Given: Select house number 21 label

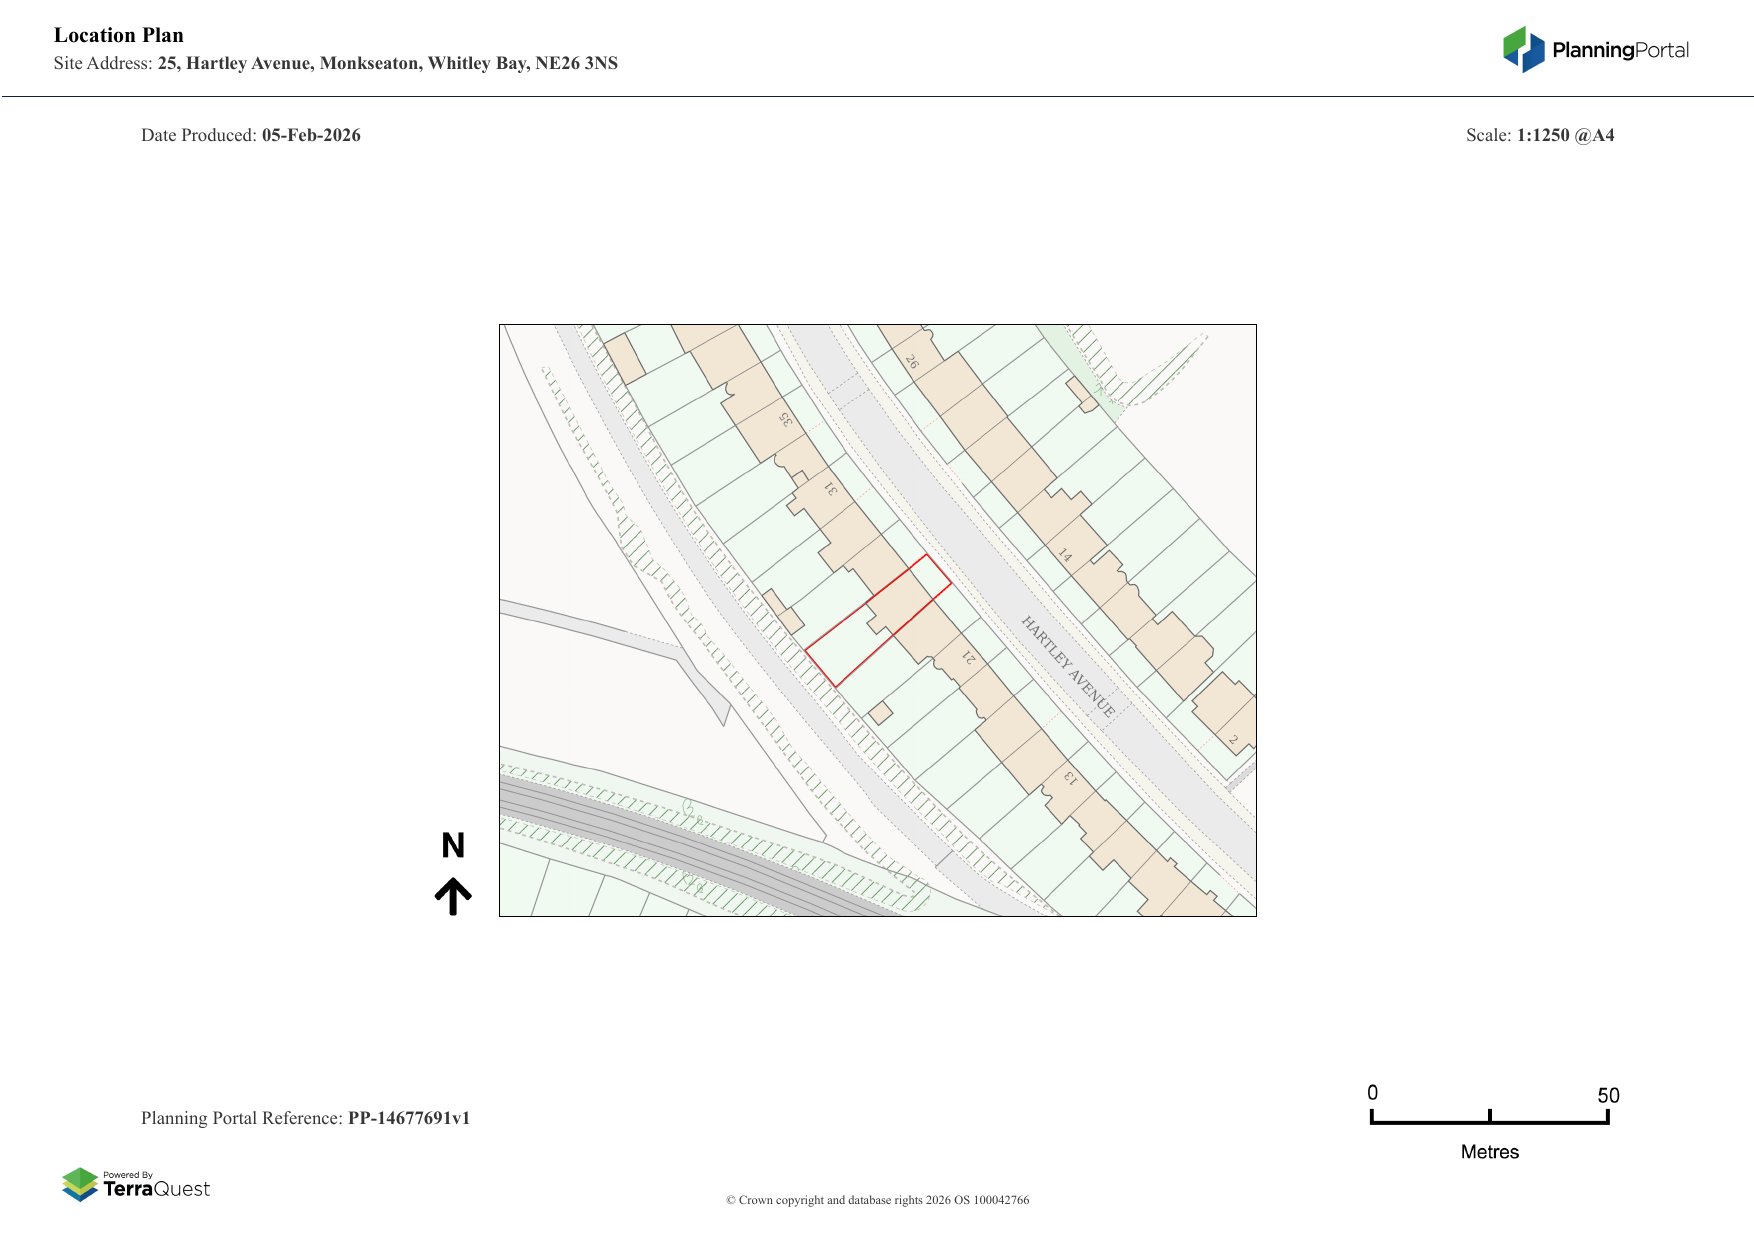Looking at the screenshot, I should click(968, 657).
